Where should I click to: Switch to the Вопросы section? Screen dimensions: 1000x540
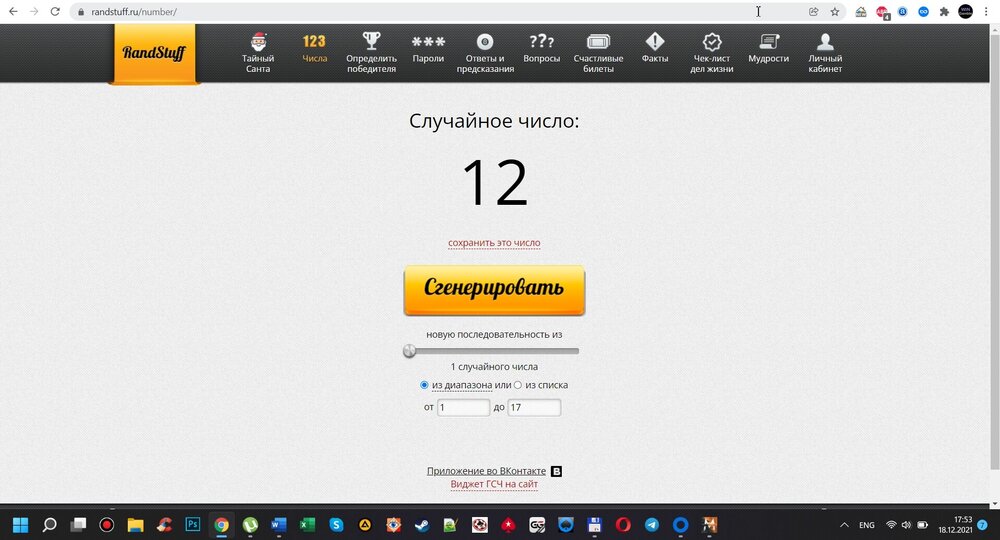[542, 52]
